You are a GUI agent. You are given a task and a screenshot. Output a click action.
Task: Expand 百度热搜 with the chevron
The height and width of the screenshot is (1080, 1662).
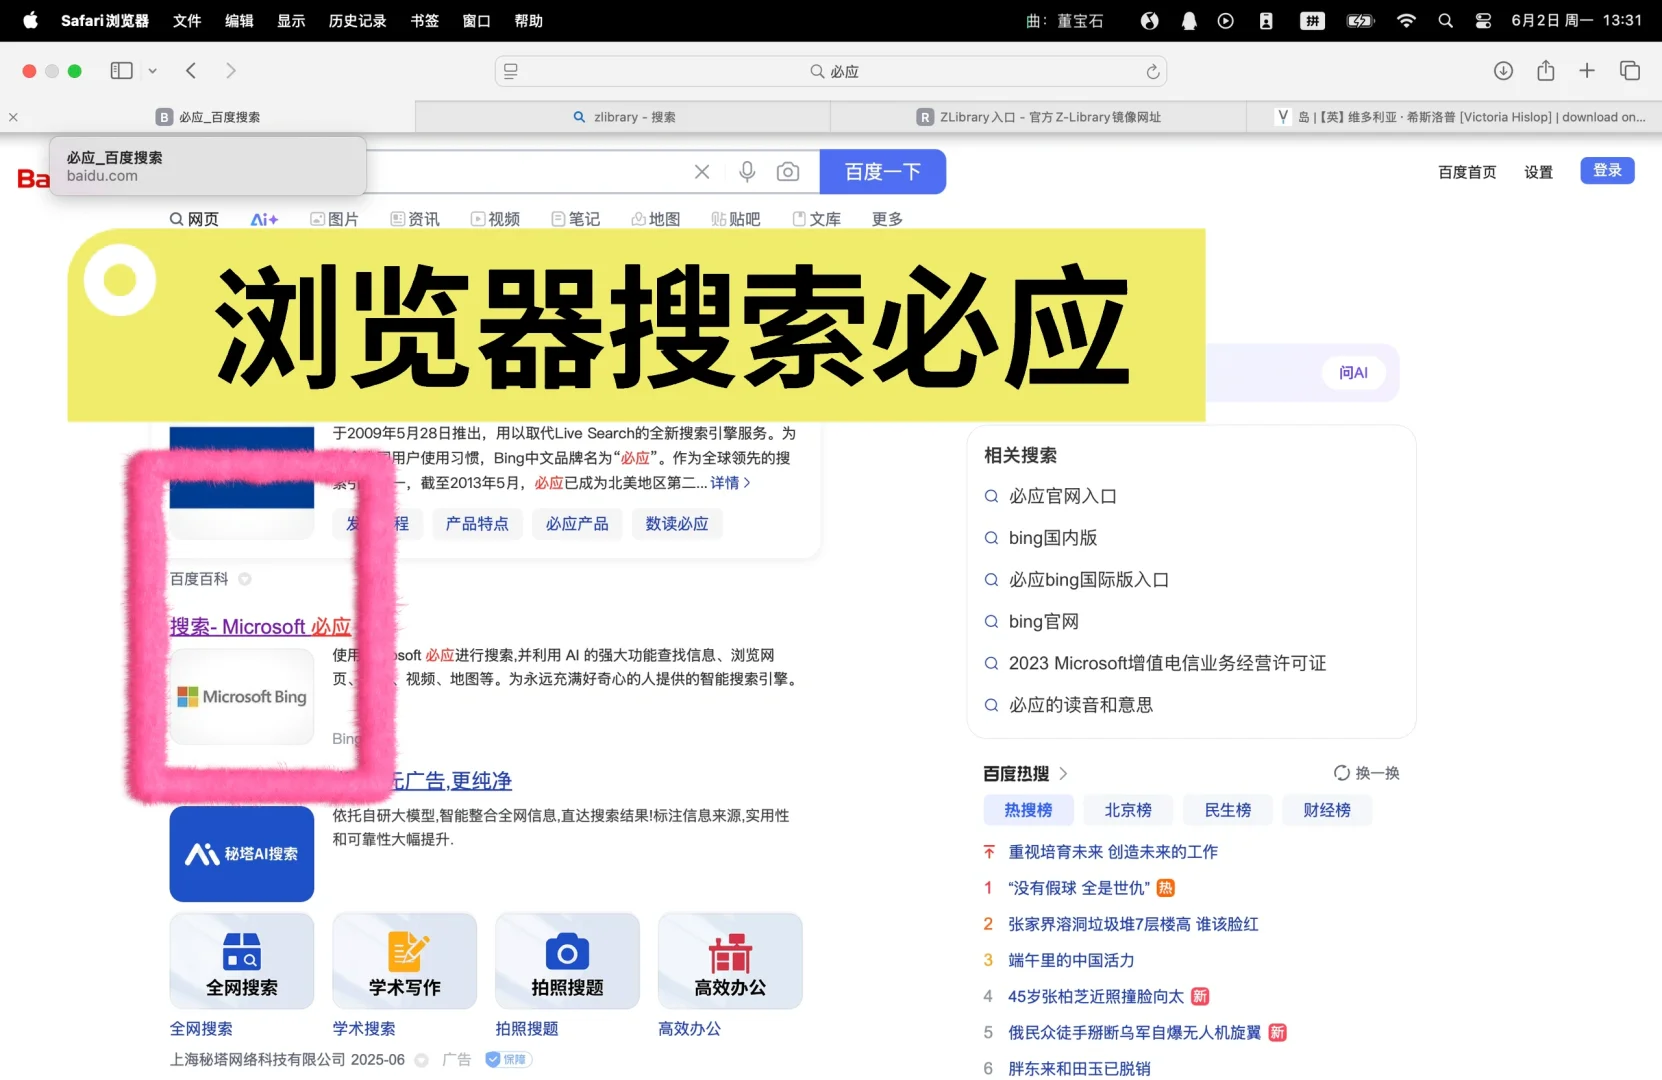(x=1063, y=773)
